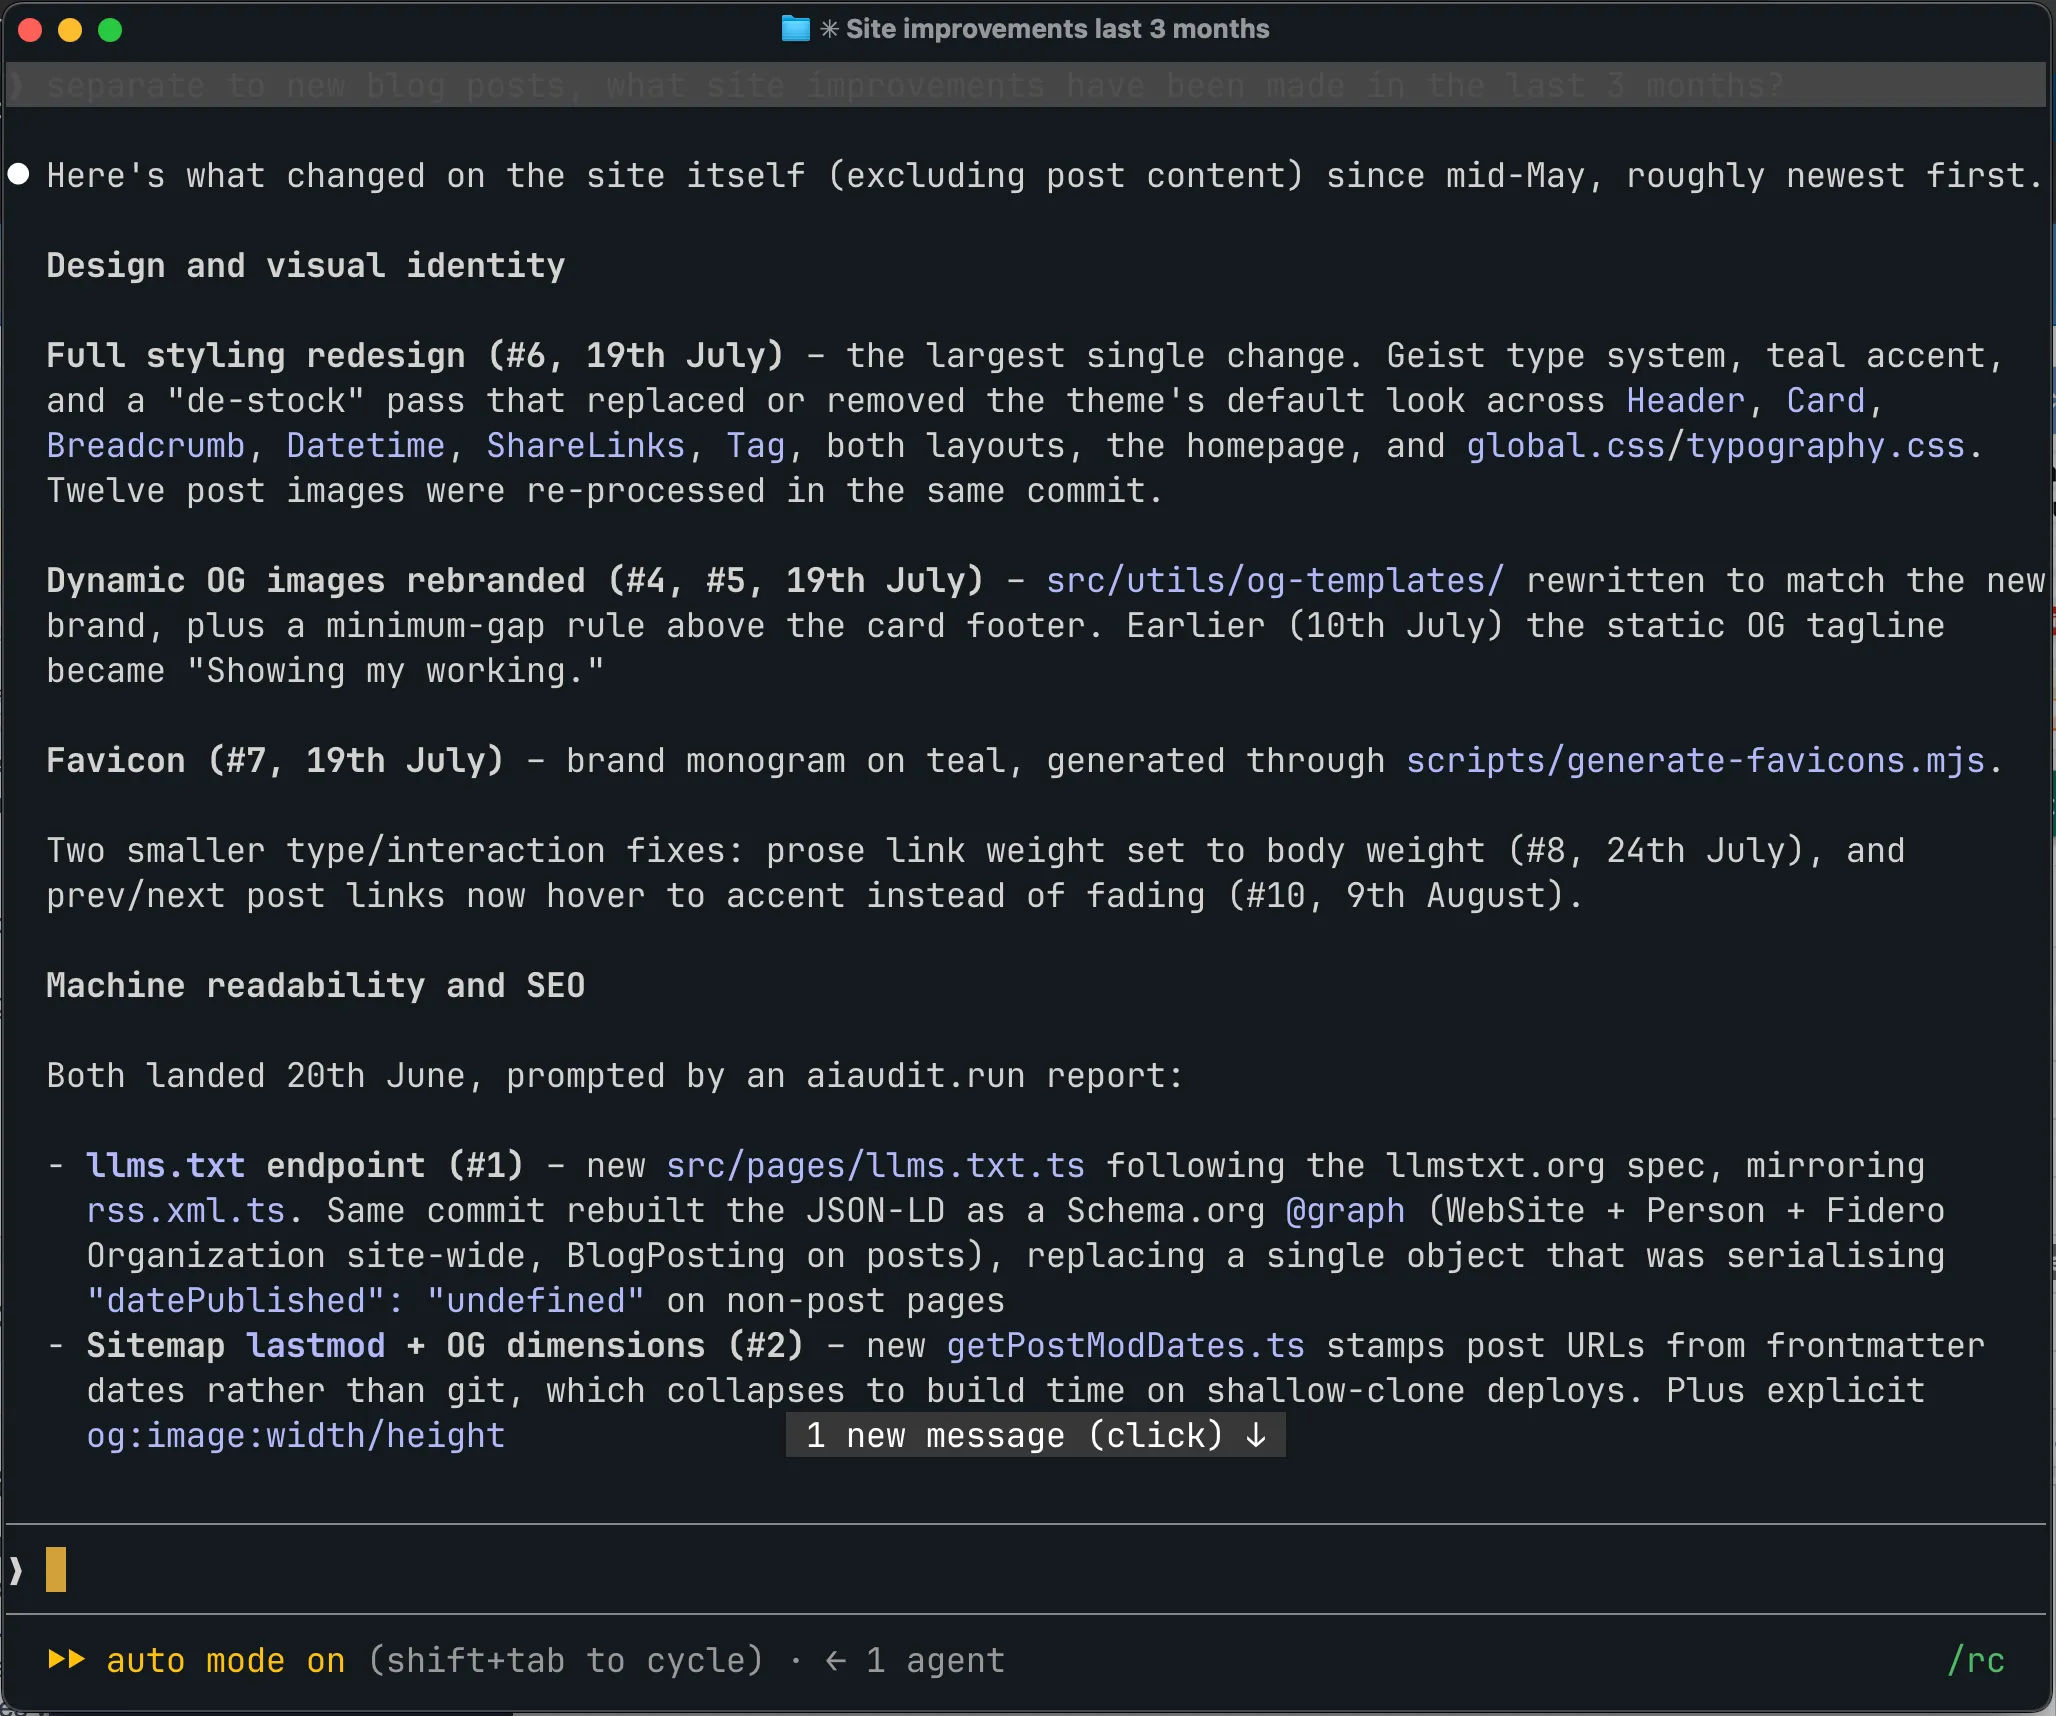
Task: Click "endpoint (#1)" bold text
Action: 395,1165
